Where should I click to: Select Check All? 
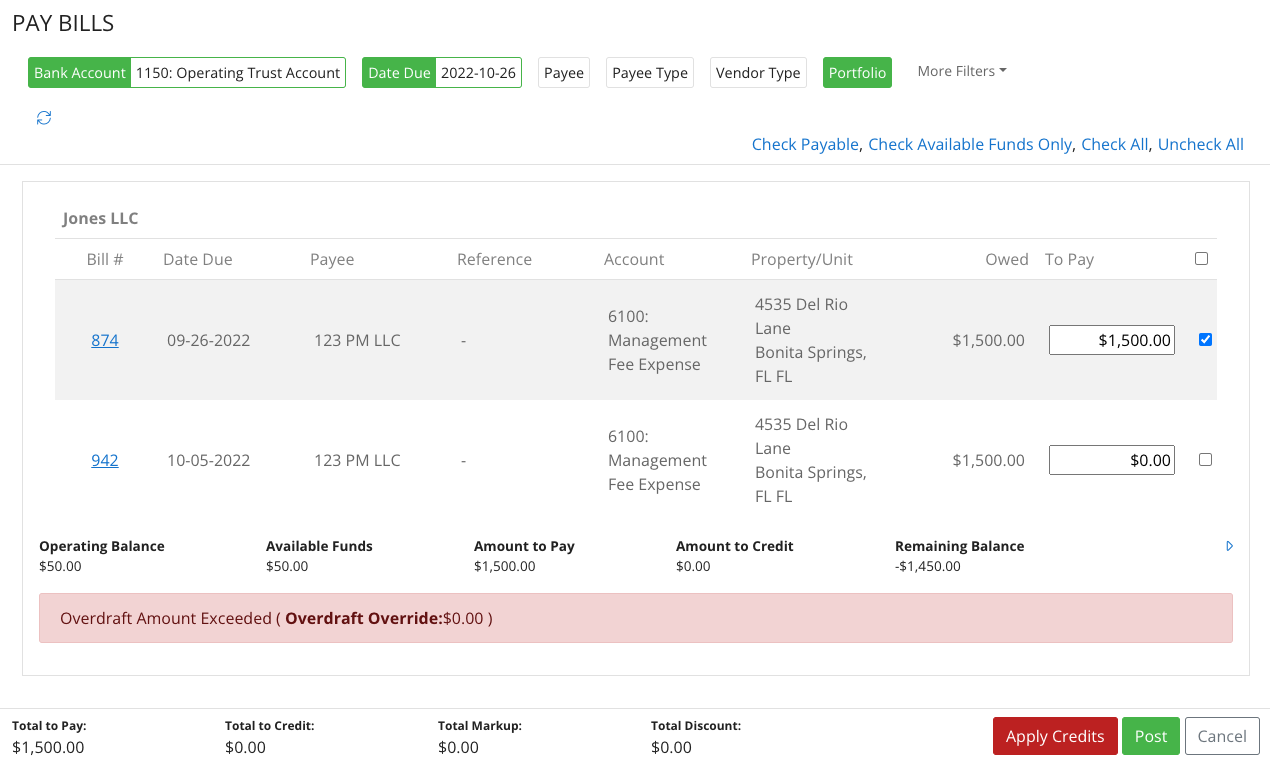click(1114, 144)
